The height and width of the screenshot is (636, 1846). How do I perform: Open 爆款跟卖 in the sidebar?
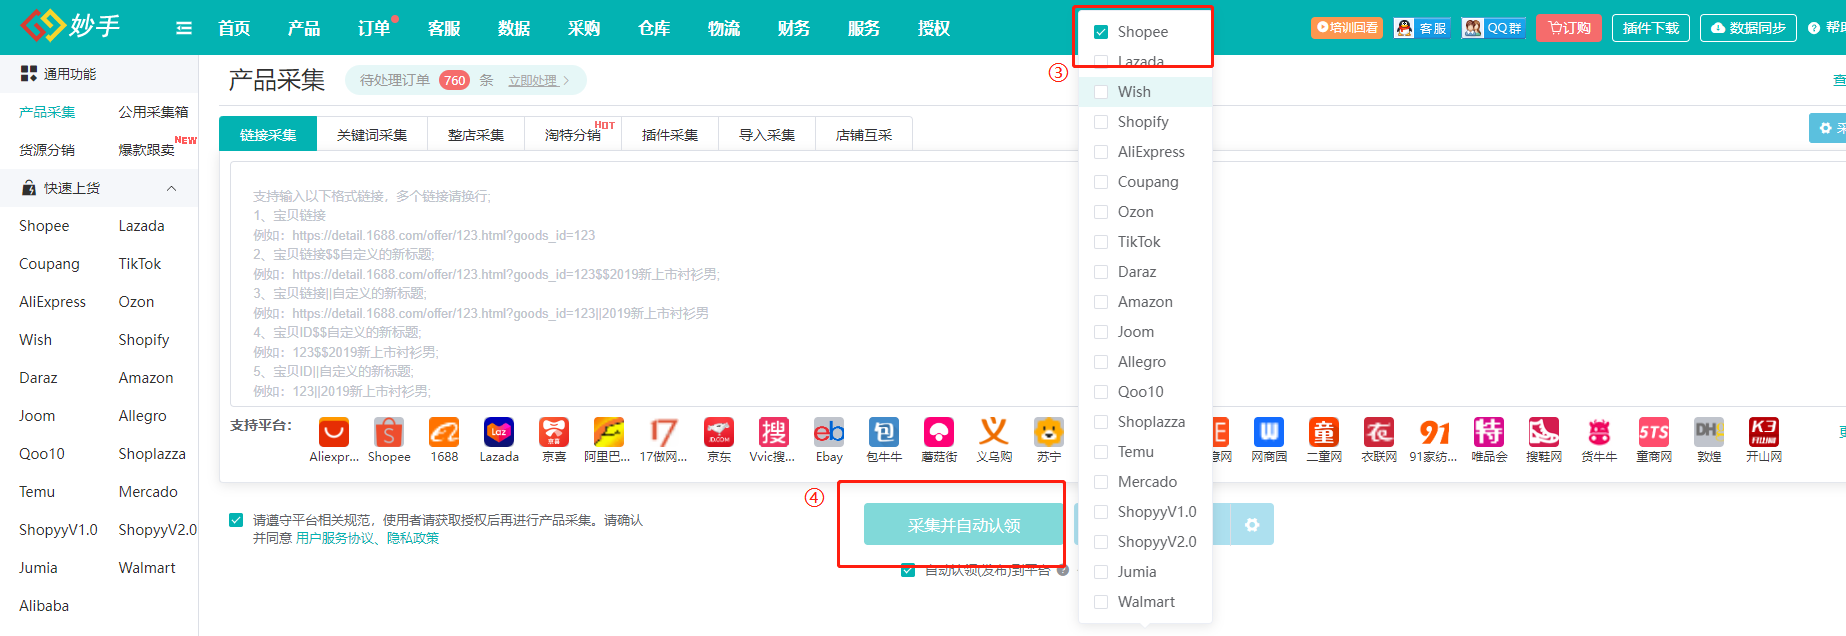tap(146, 150)
